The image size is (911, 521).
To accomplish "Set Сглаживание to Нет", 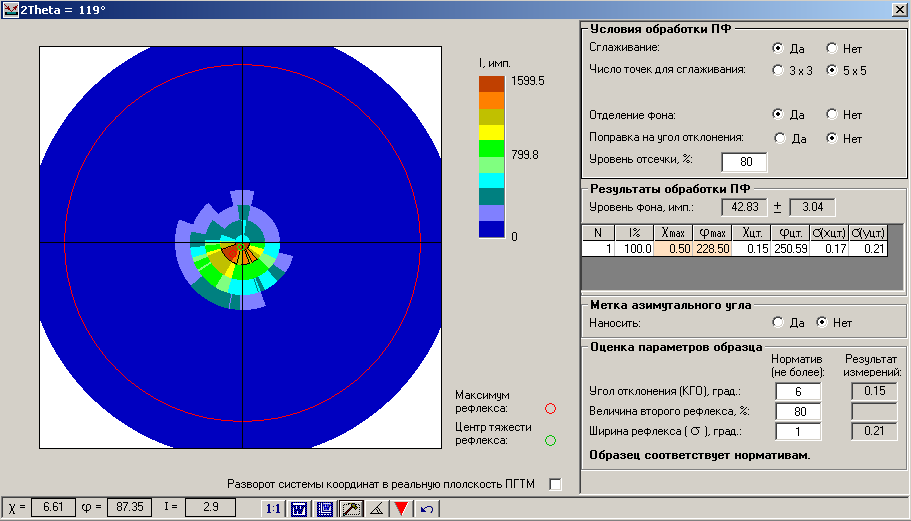I will click(832, 48).
